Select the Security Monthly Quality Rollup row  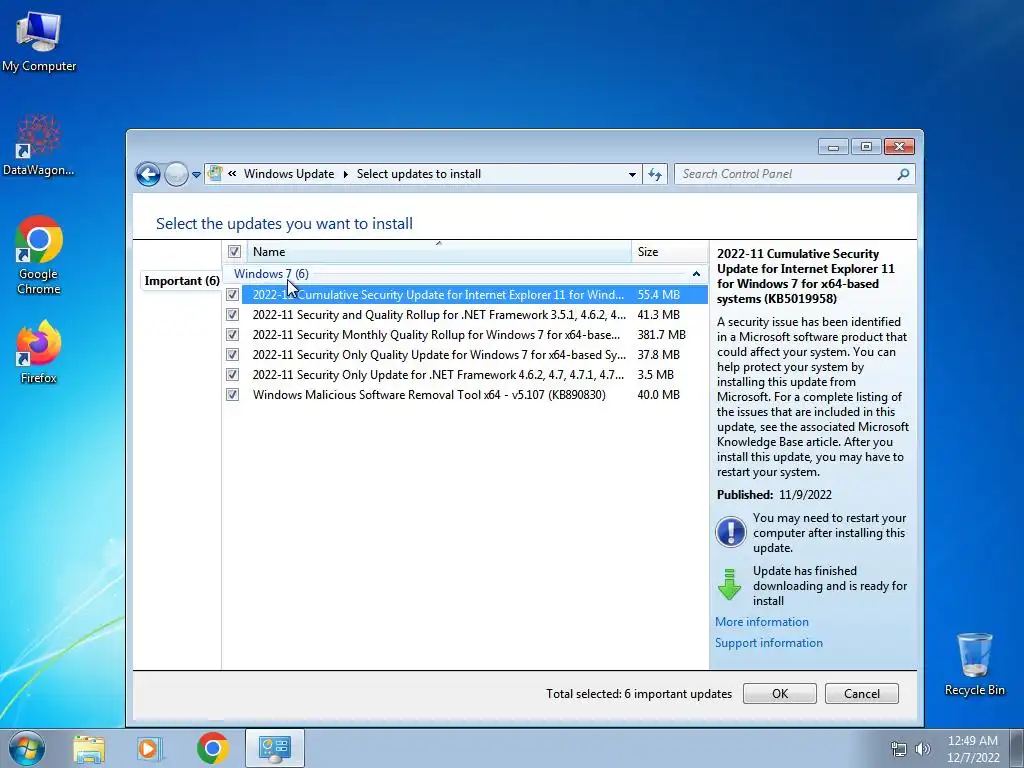pos(475,334)
